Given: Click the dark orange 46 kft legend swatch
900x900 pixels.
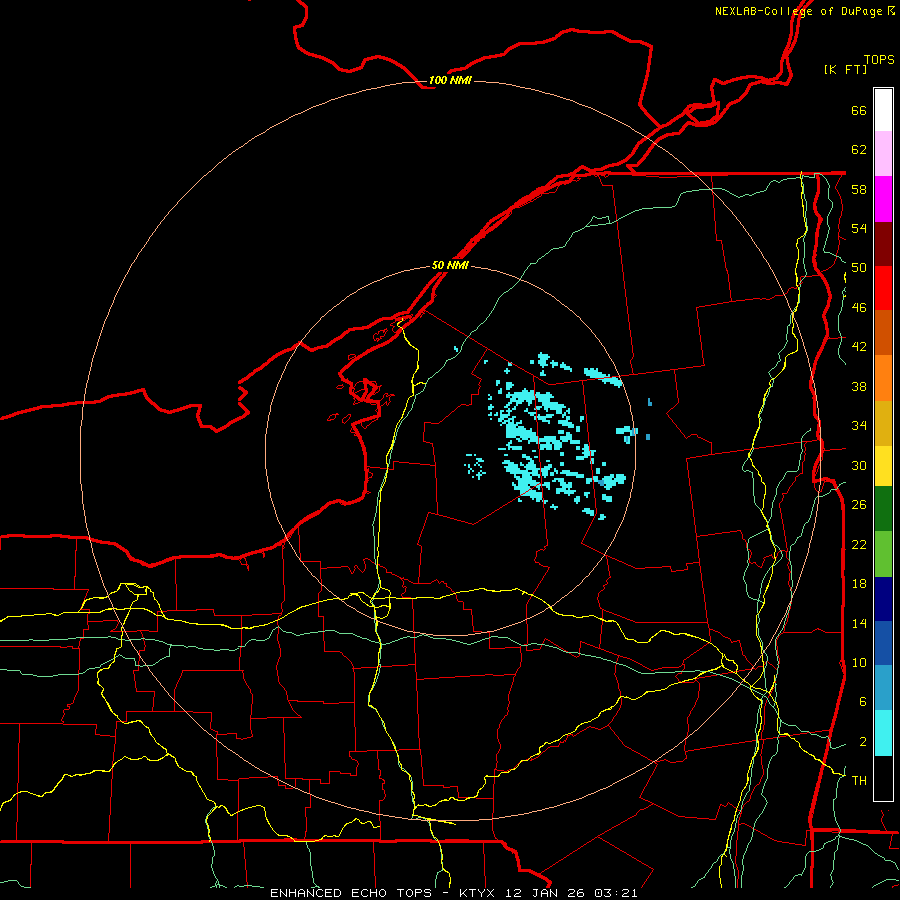Looking at the screenshot, I should click(883, 332).
